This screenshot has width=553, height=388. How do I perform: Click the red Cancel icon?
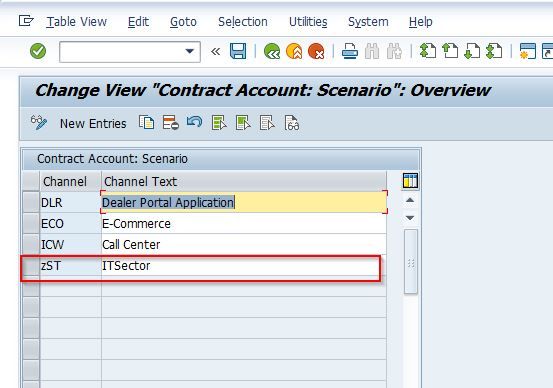point(316,51)
